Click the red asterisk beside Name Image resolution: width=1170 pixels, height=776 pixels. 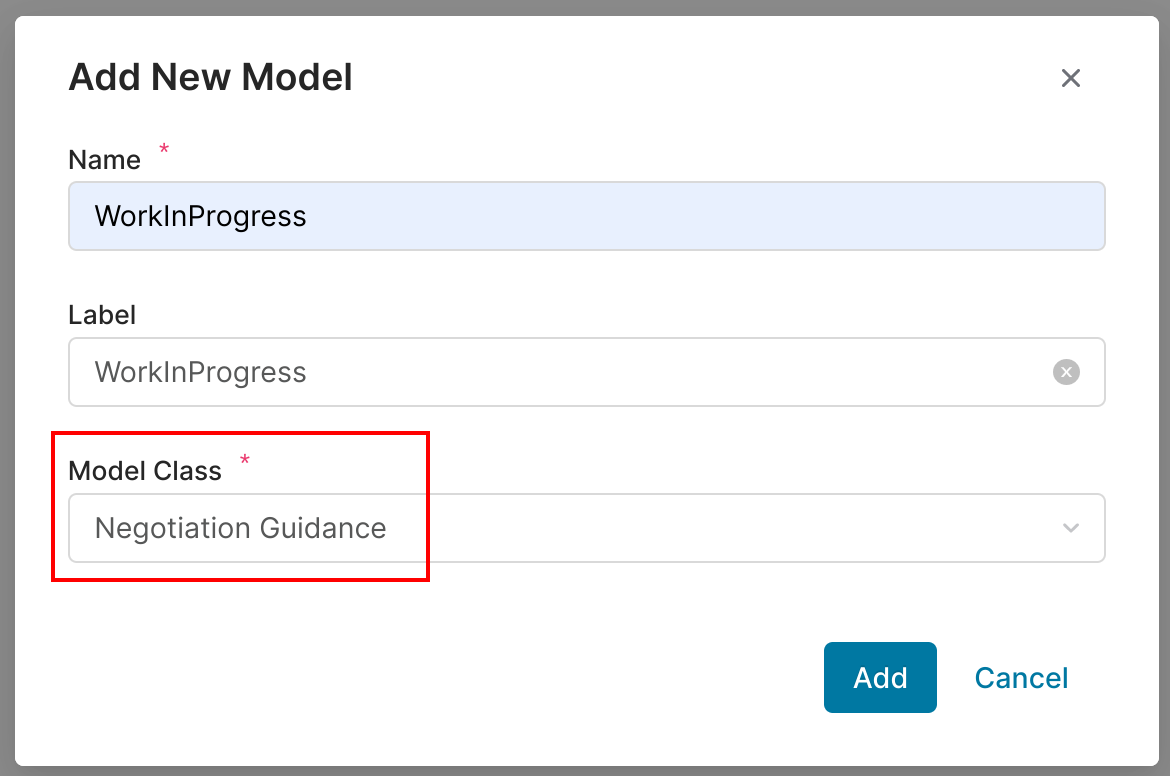click(164, 150)
